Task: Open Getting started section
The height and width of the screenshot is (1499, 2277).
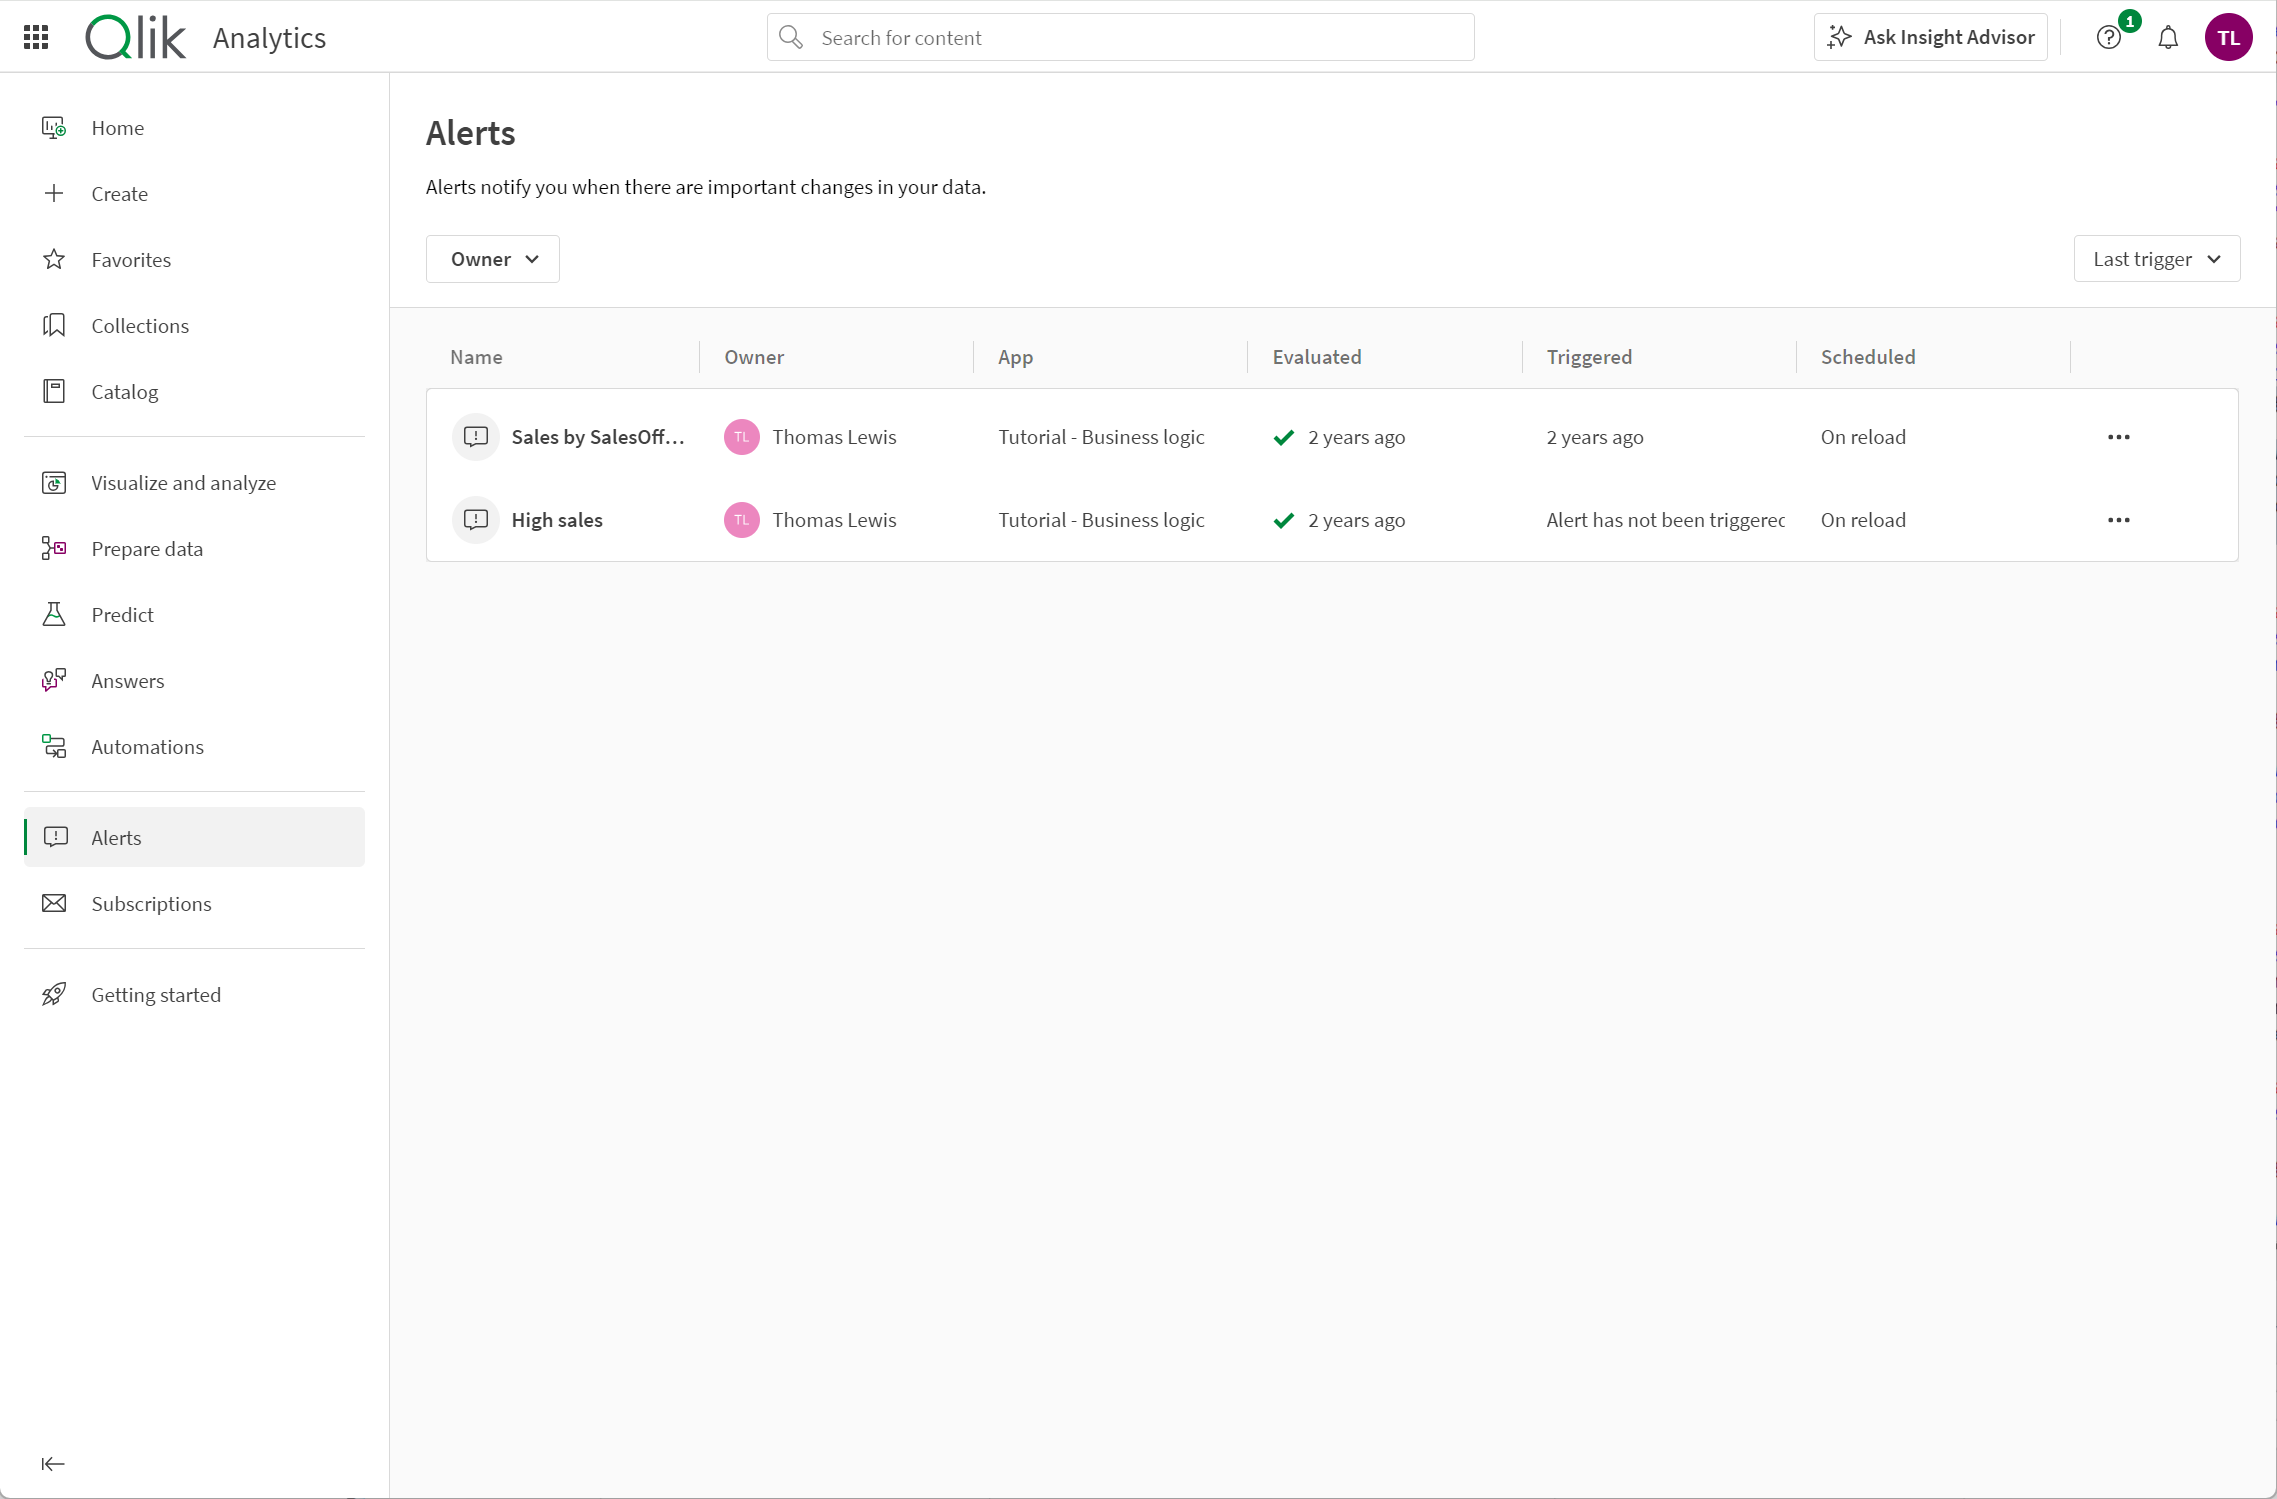Action: 156,992
